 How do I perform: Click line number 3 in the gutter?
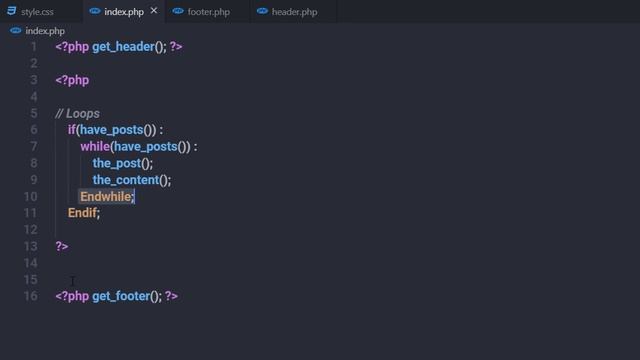(x=33, y=80)
